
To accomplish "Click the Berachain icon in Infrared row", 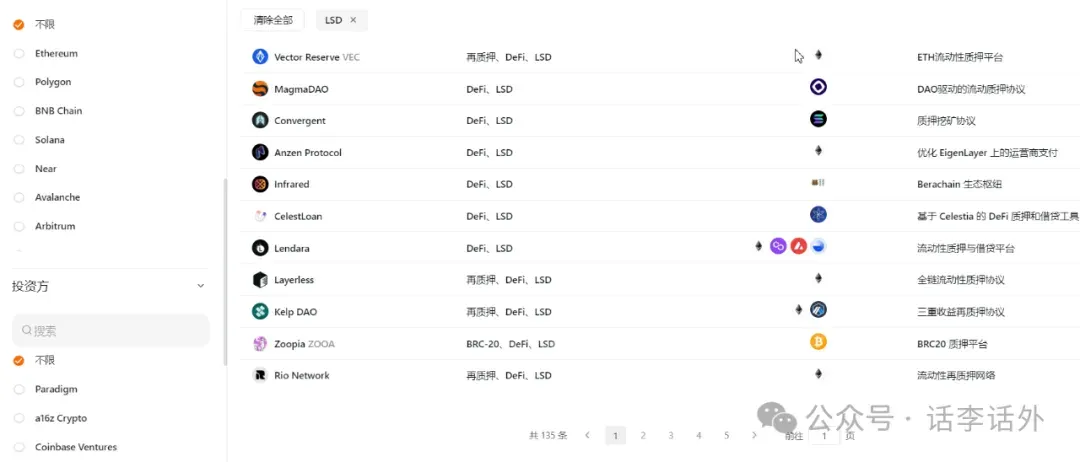I will (818, 182).
